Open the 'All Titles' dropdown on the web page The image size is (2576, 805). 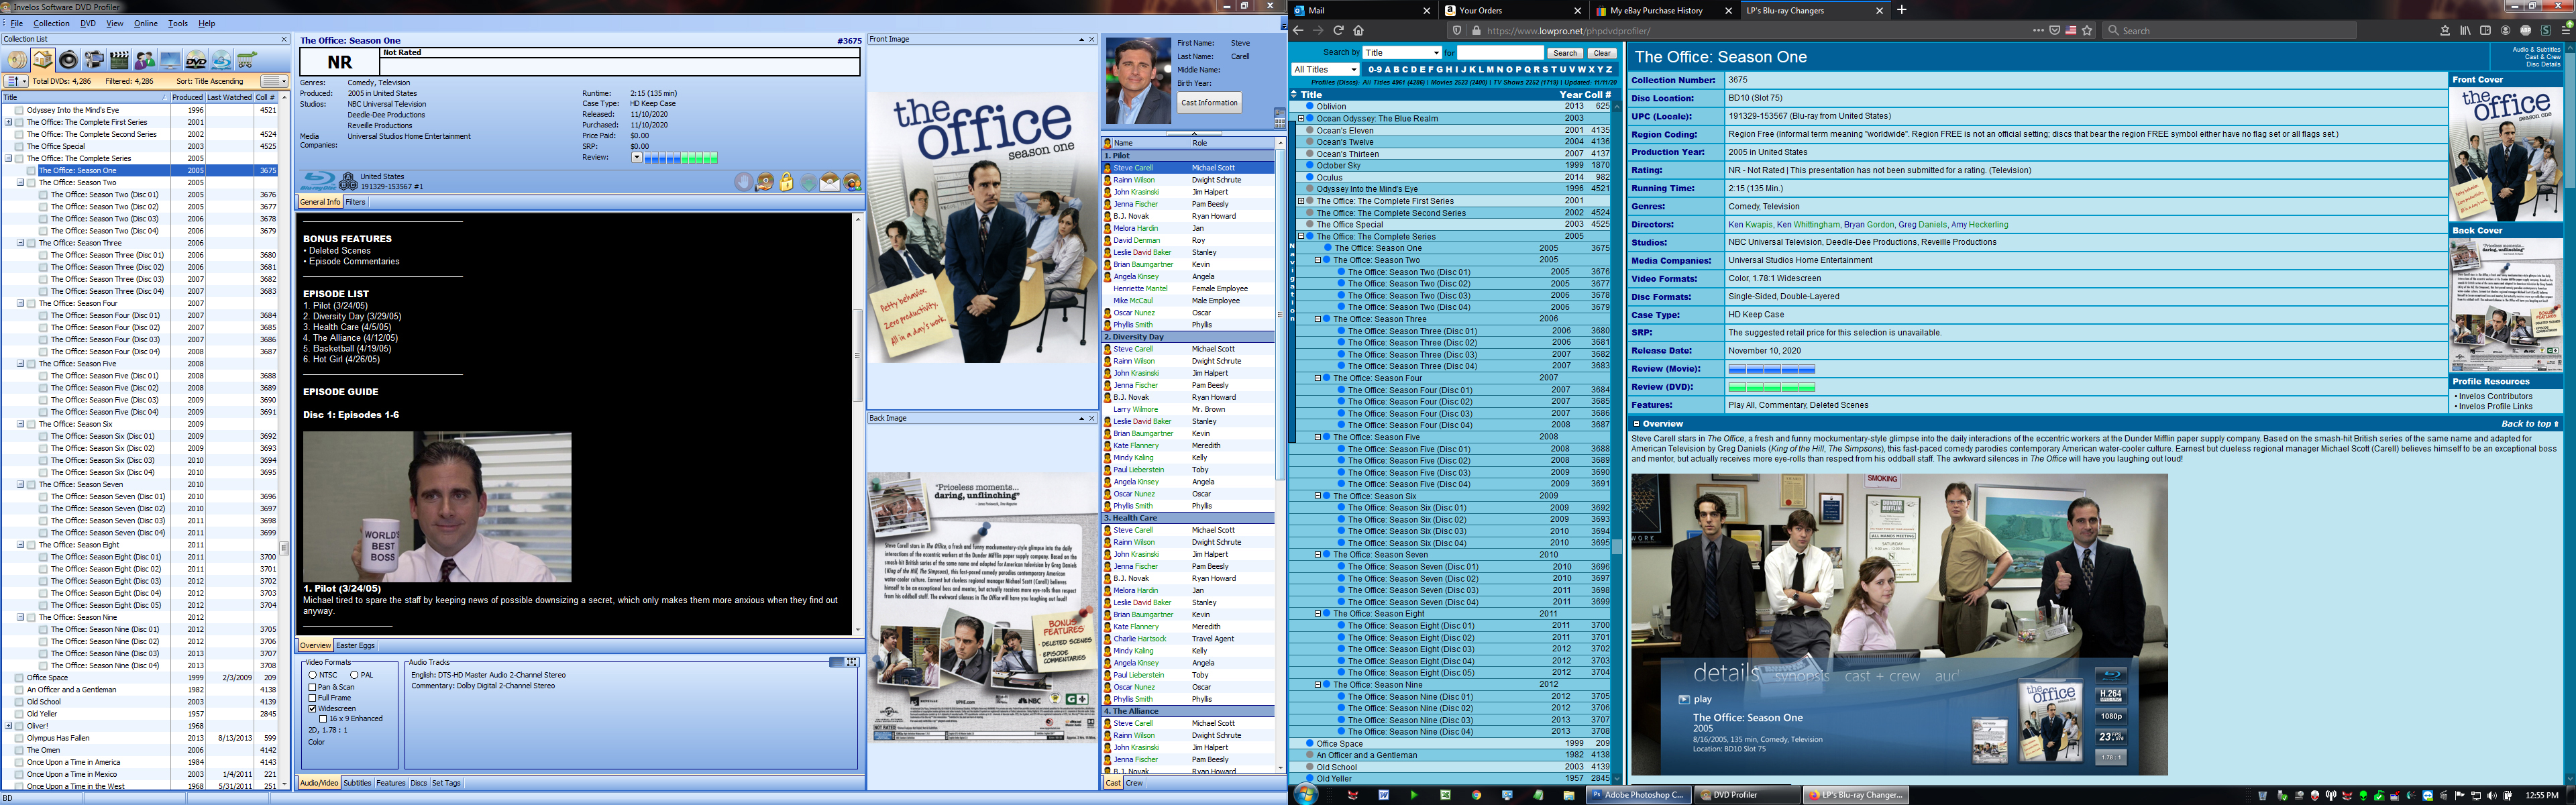pyautogui.click(x=1326, y=69)
